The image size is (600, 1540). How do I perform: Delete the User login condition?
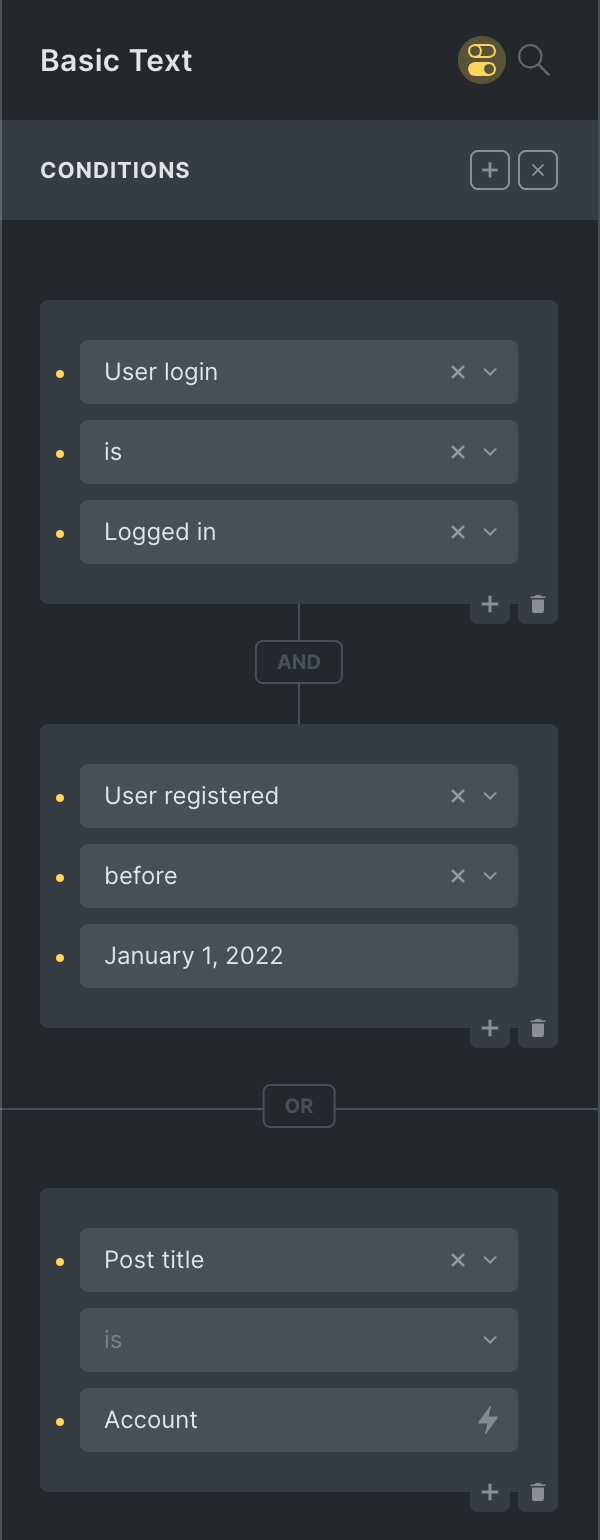(538, 605)
